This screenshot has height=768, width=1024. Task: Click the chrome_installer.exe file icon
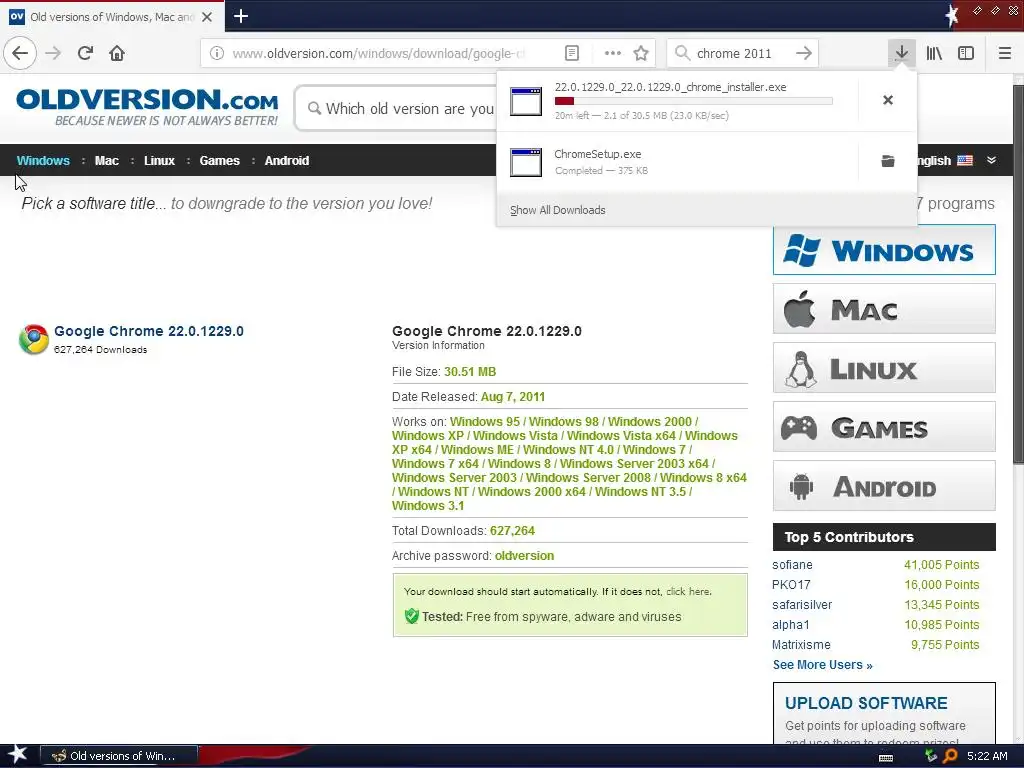point(526,101)
